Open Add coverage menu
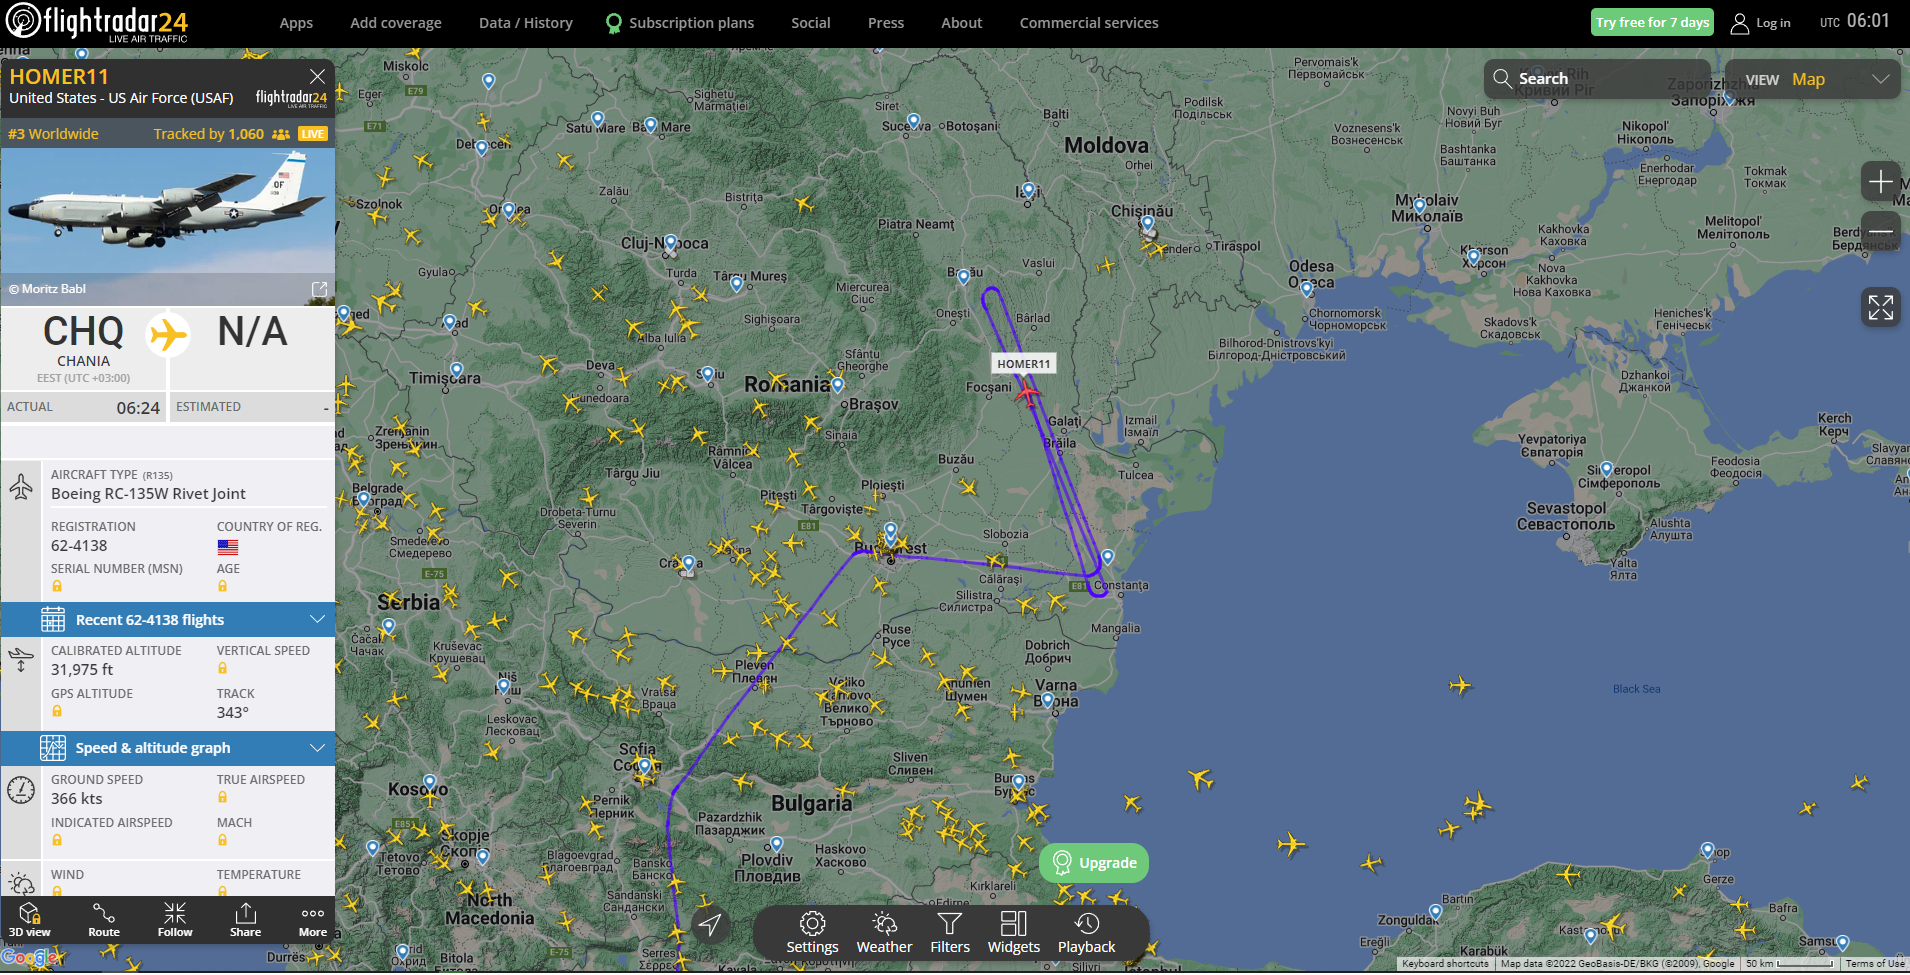This screenshot has width=1910, height=975. [x=396, y=23]
